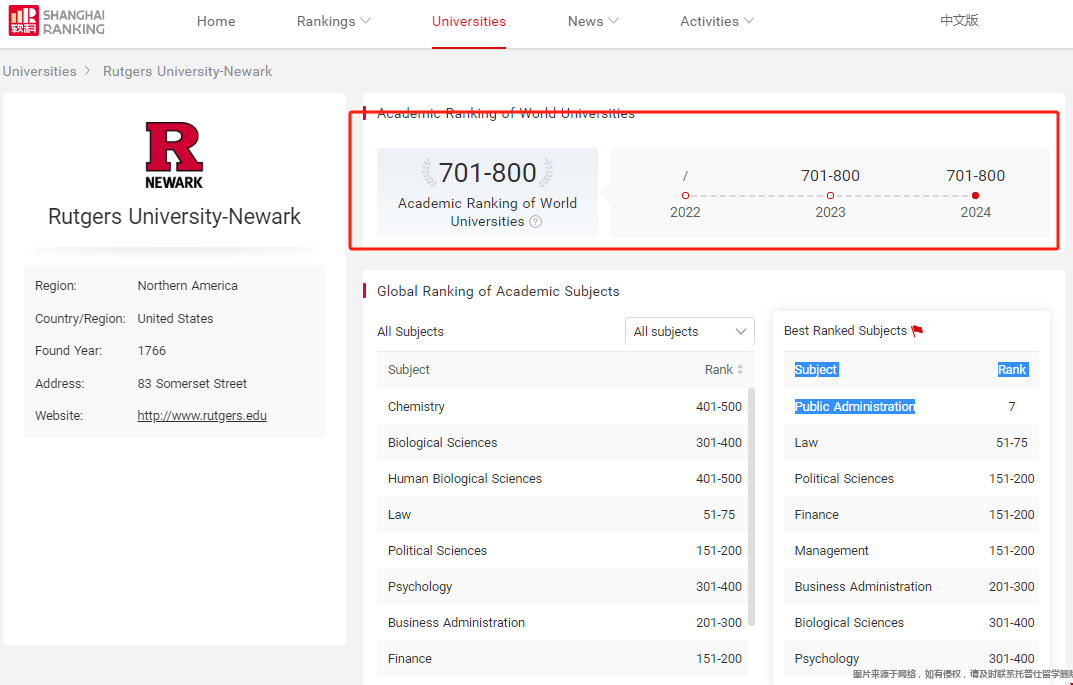Click the Rank header in Best Ranked Subjects
This screenshot has height=685, width=1073.
[1012, 370]
